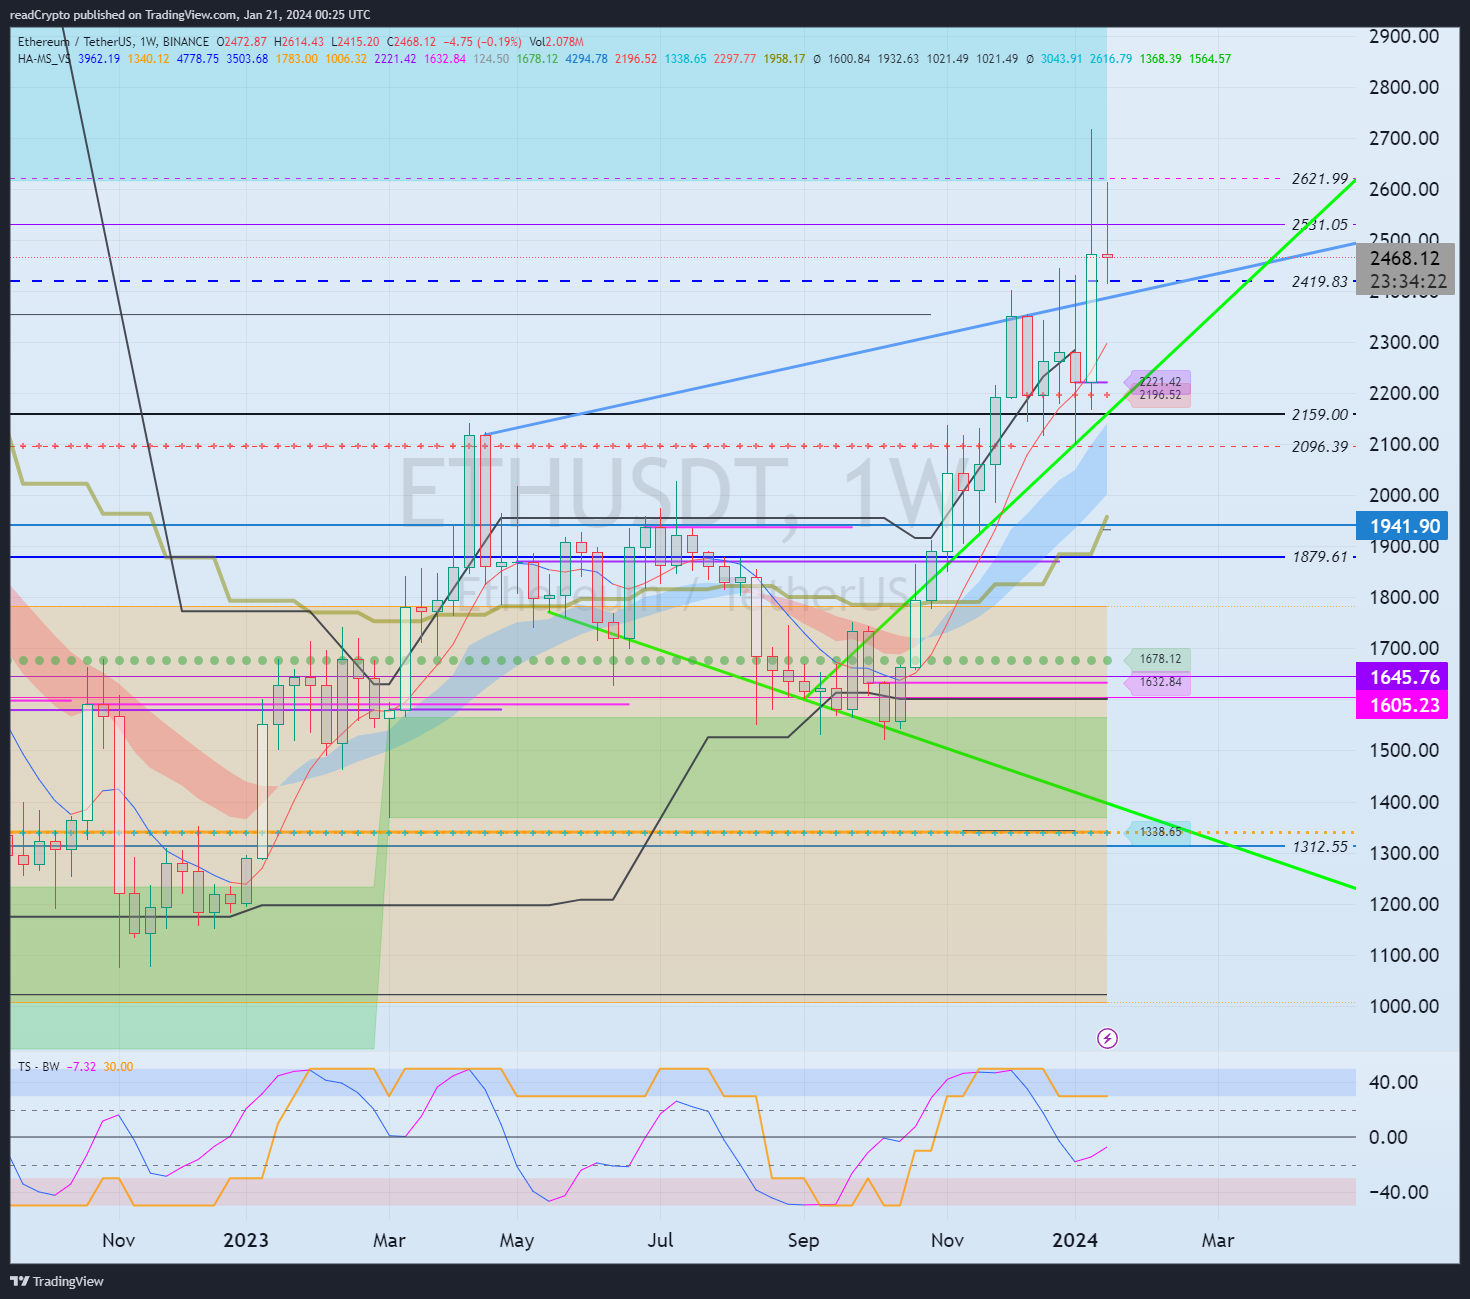This screenshot has width=1470, height=1299.
Task: Click the Nov label preceding 2024
Action: point(947,1240)
